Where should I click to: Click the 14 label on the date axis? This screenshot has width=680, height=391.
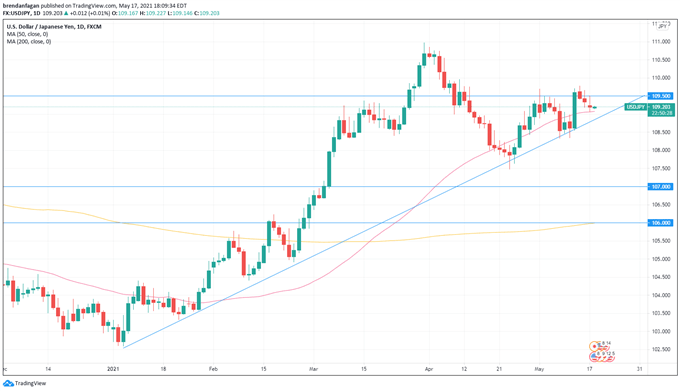pos(48,369)
